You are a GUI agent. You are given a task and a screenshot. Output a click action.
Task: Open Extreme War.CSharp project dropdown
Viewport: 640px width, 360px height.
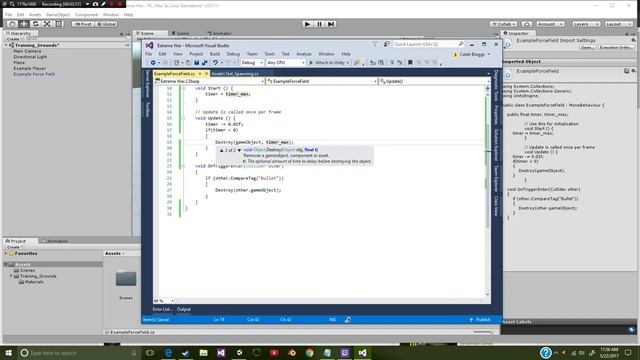(x=209, y=81)
